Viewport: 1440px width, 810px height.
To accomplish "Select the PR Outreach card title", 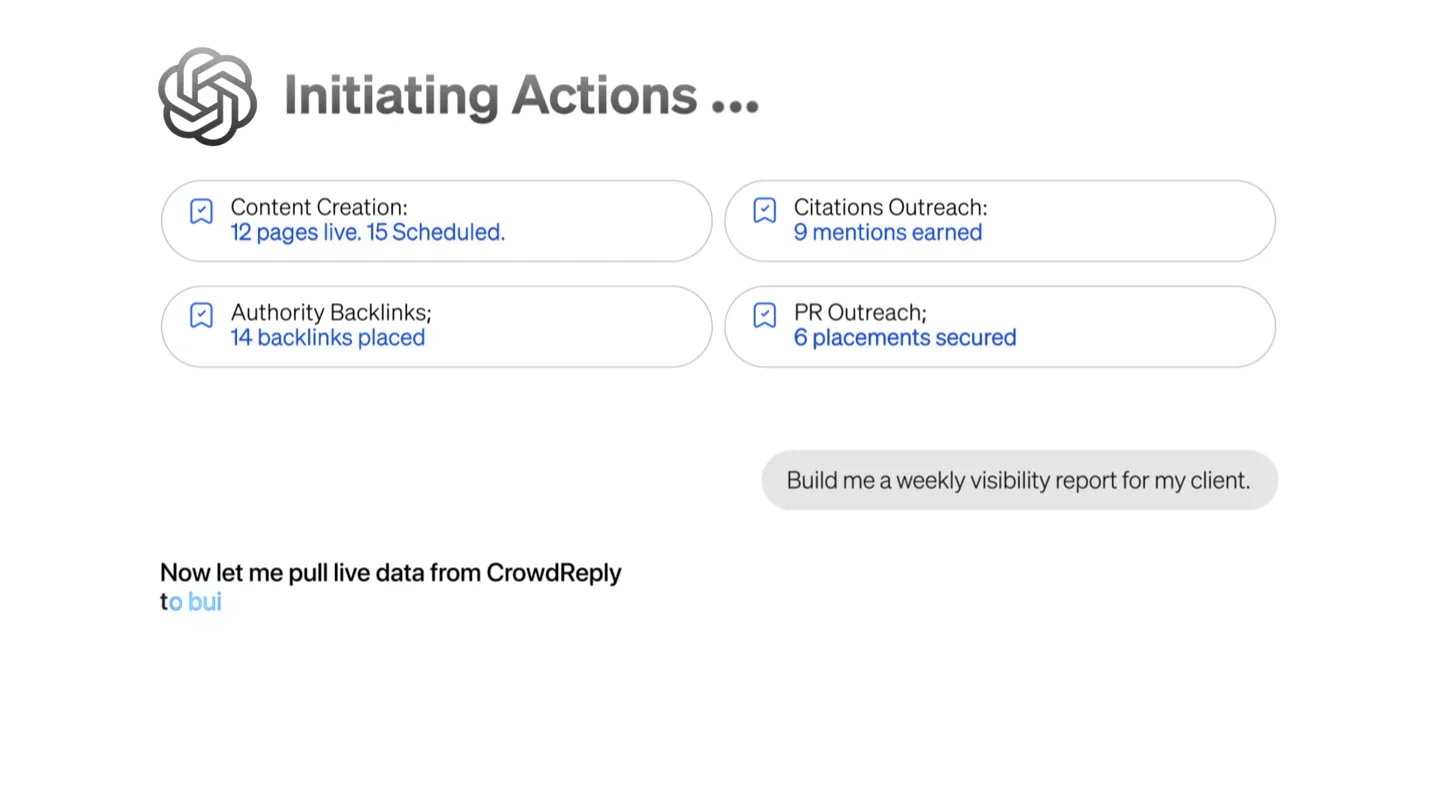I will 860,312.
